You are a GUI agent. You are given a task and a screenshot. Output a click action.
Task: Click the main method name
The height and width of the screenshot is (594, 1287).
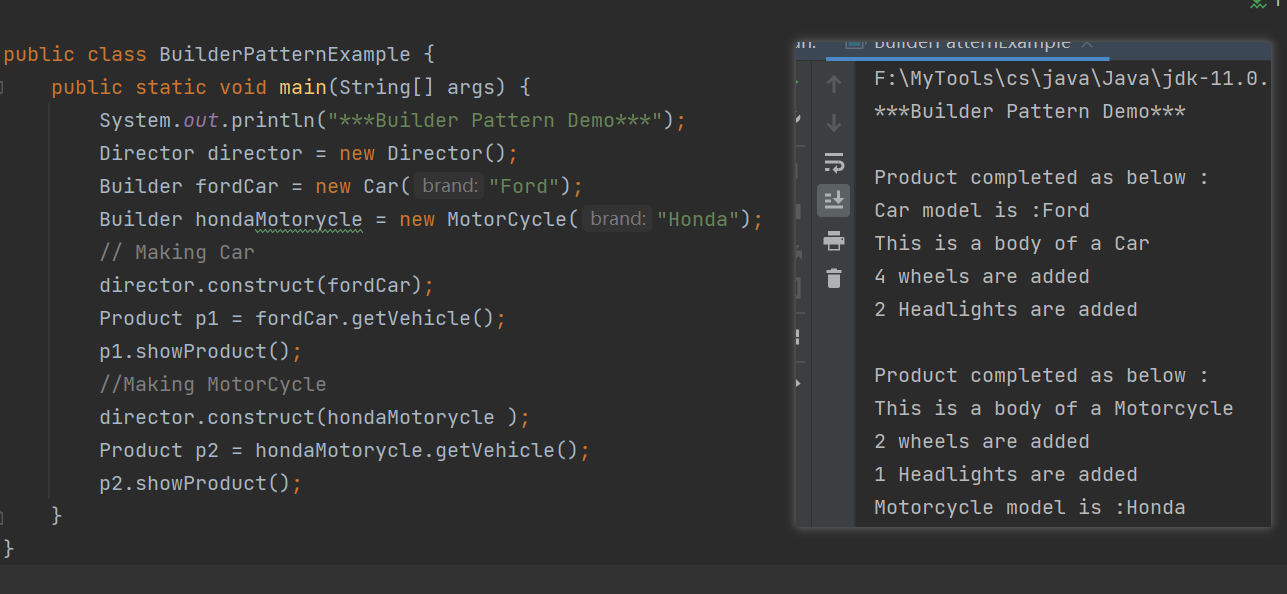pos(303,87)
